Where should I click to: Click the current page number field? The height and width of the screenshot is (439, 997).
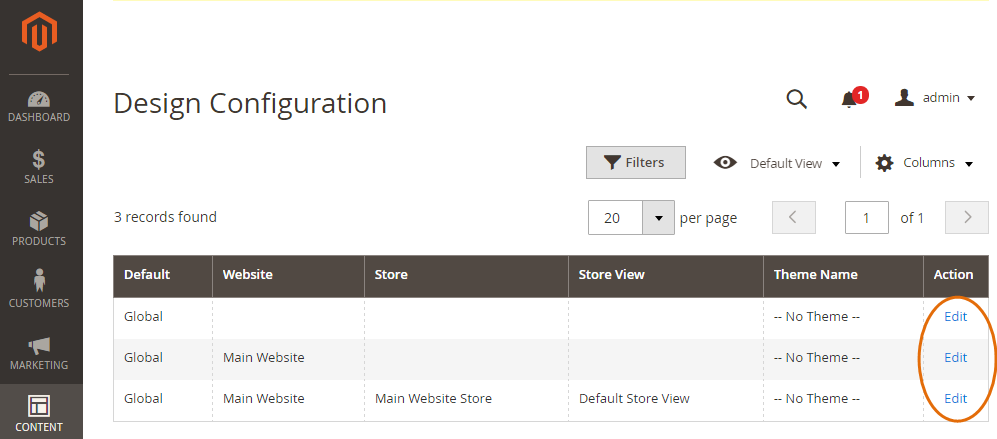tap(867, 218)
